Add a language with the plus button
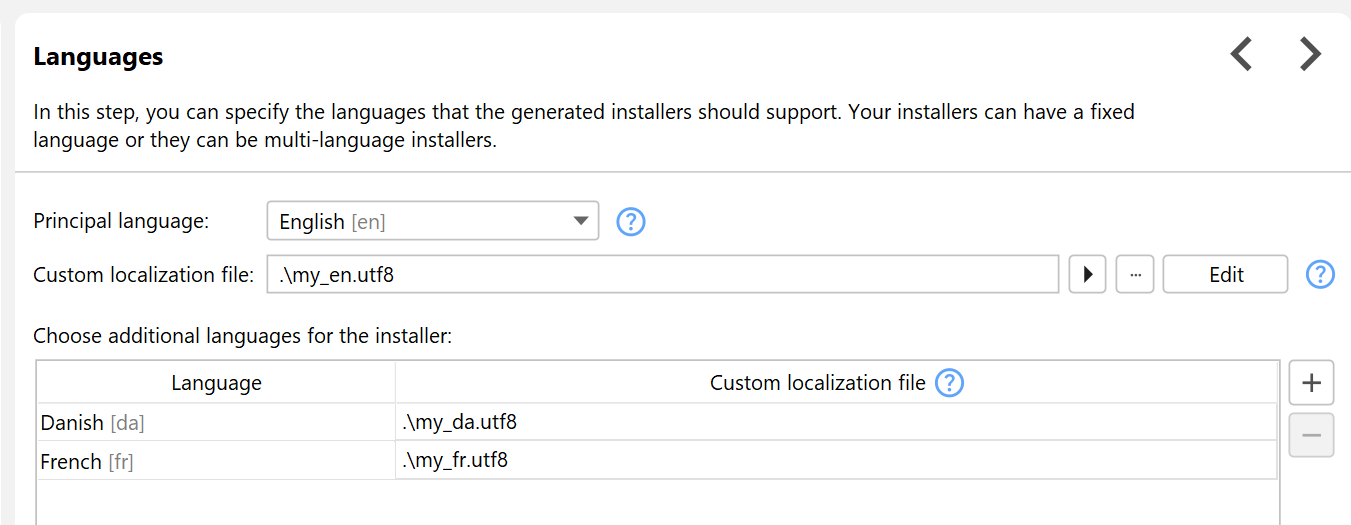 pyautogui.click(x=1311, y=383)
